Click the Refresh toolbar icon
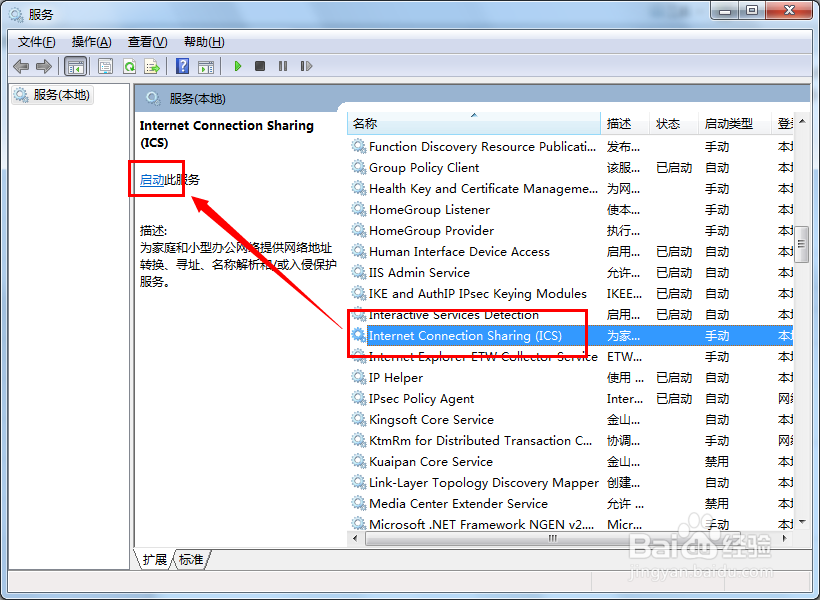 click(x=129, y=66)
